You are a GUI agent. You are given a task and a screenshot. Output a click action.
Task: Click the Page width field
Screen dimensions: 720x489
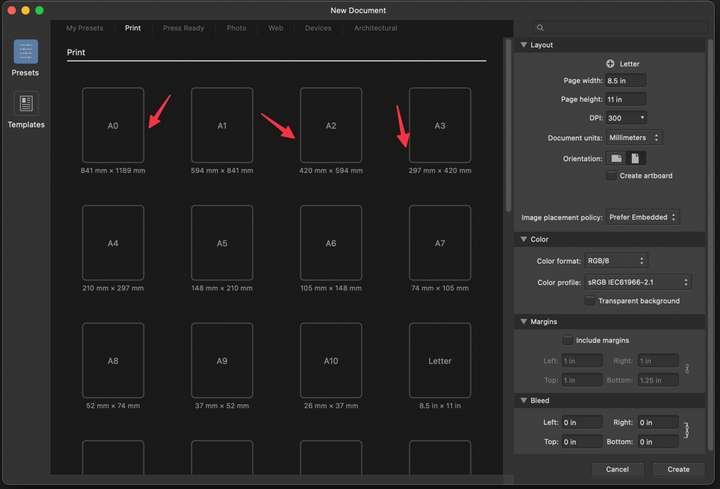625,81
